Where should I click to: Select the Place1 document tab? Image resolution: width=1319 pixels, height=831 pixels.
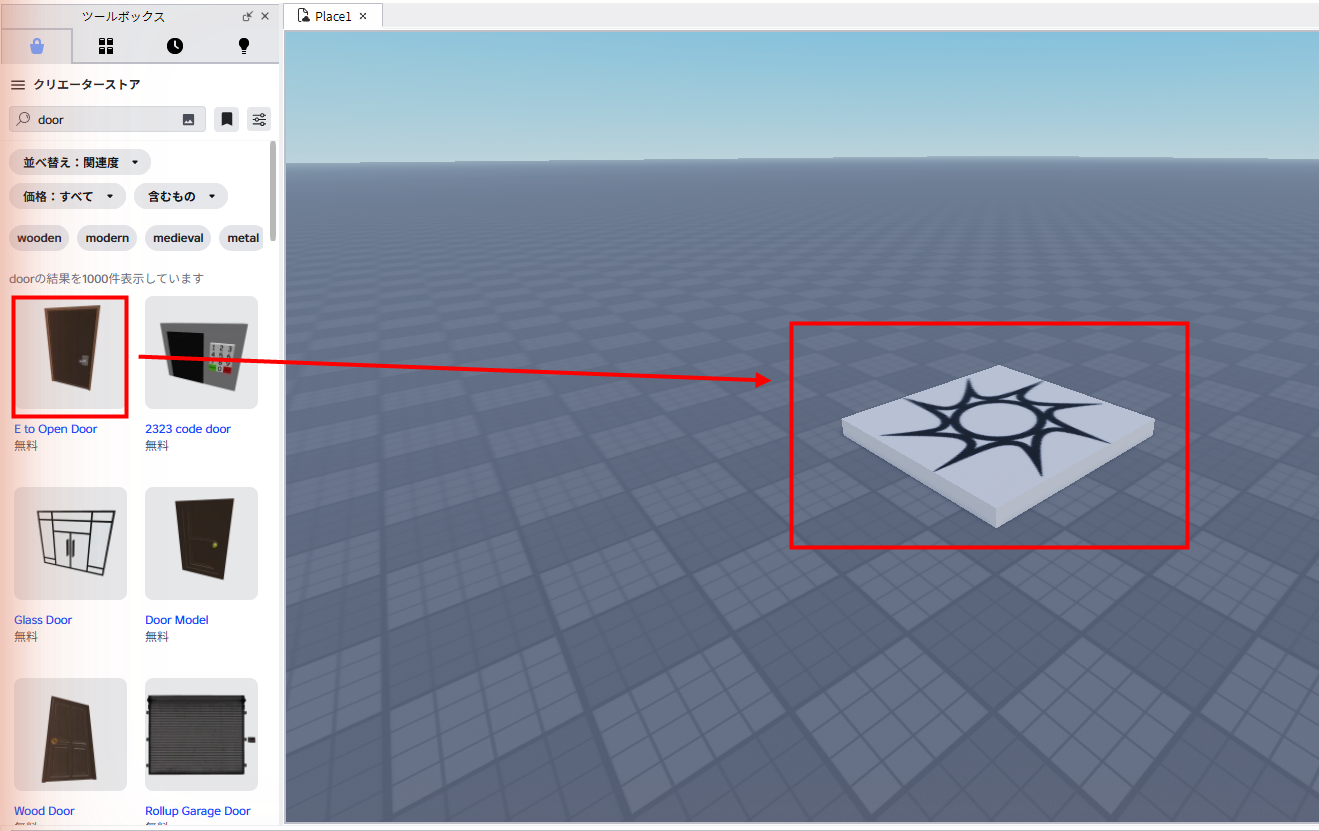click(333, 16)
